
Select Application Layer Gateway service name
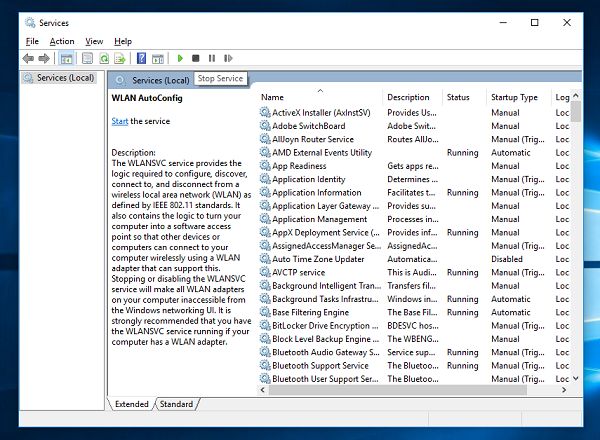tap(326, 206)
